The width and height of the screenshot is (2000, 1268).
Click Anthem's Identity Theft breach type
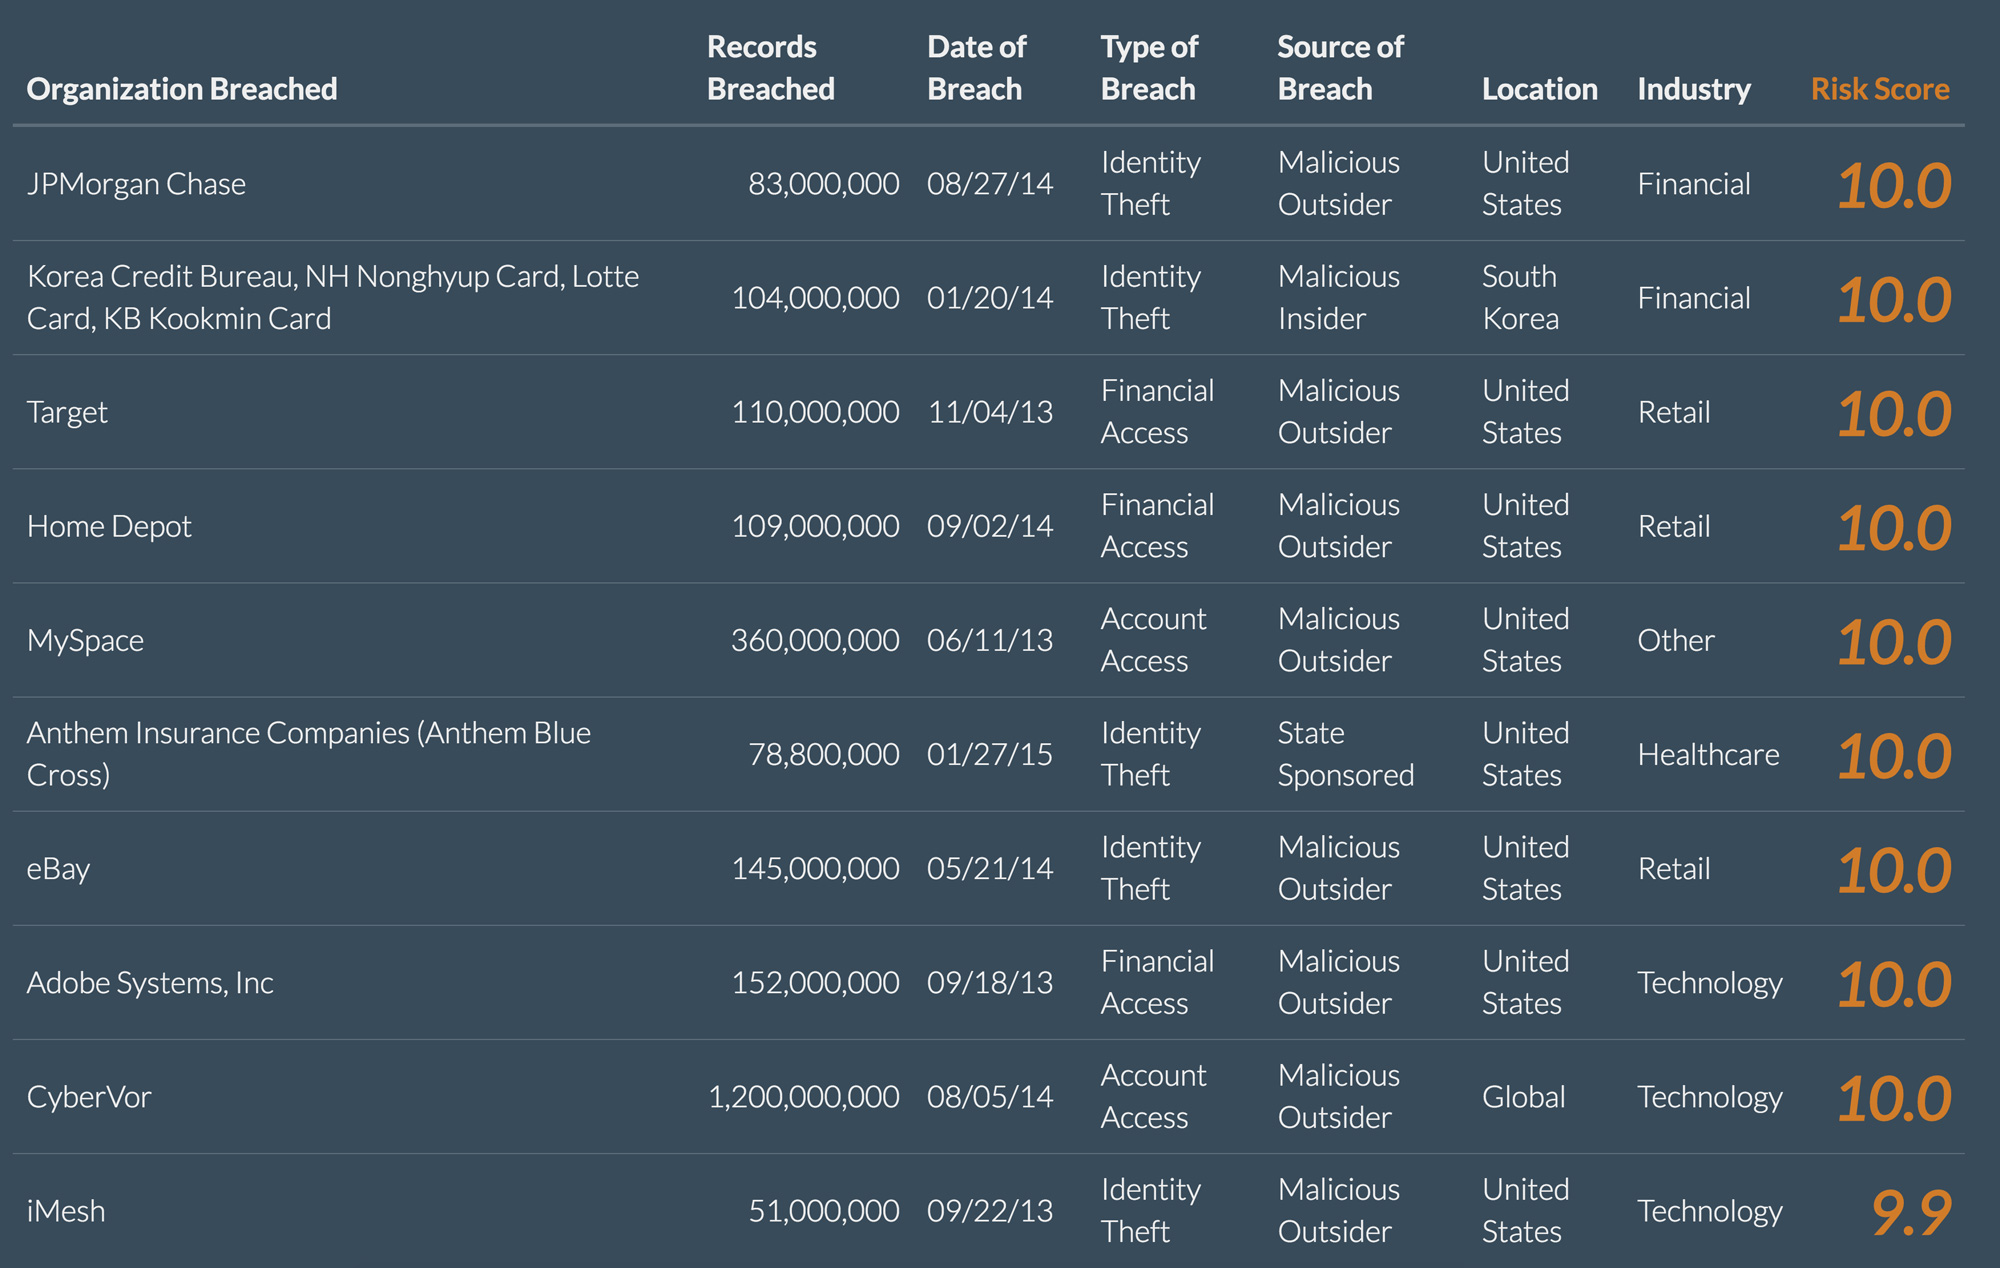click(x=1151, y=754)
